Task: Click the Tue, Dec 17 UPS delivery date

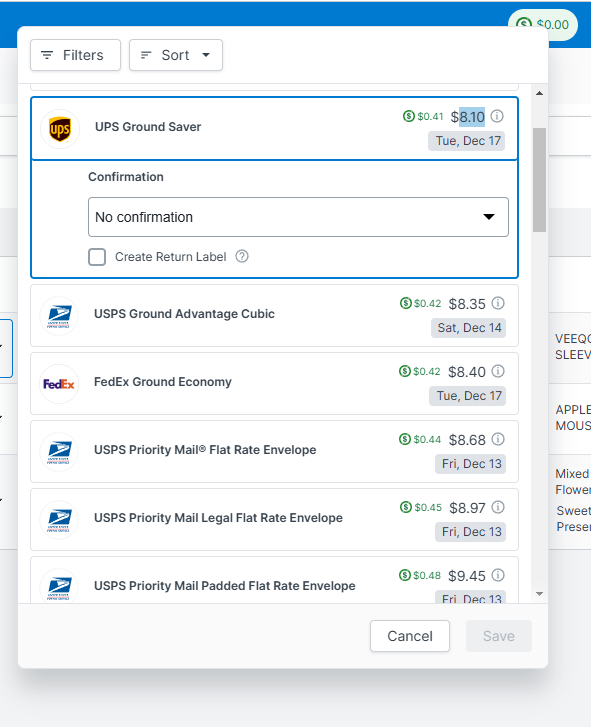Action: click(467, 141)
